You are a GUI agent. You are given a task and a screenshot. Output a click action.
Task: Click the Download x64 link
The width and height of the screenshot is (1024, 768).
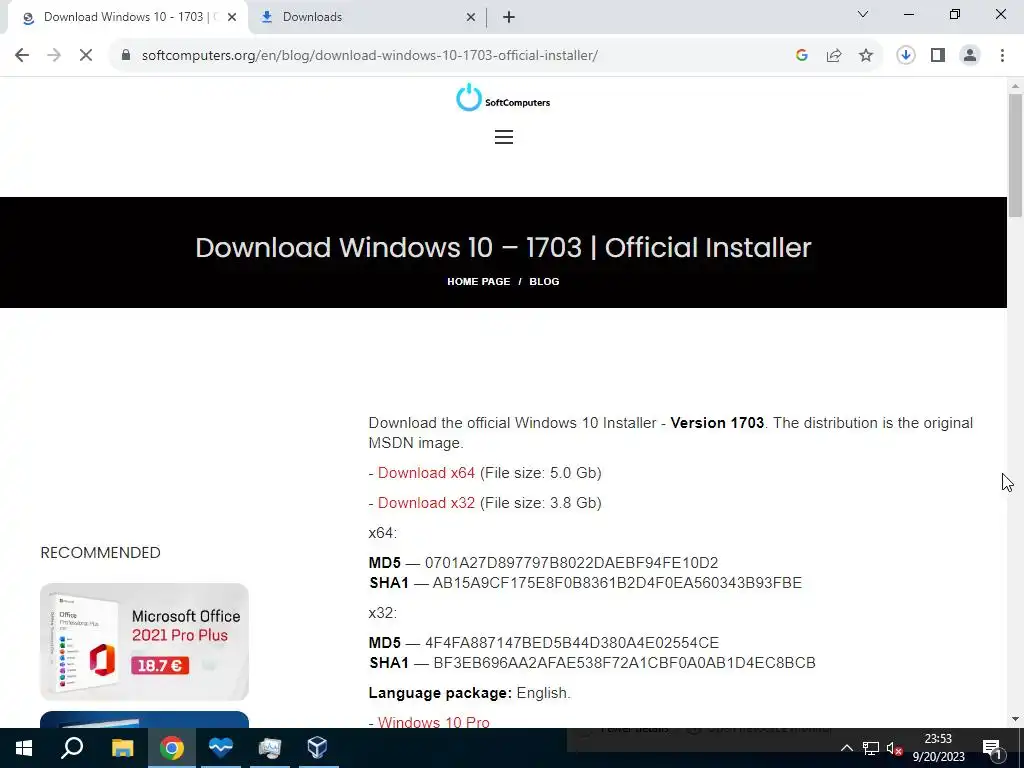coord(426,473)
